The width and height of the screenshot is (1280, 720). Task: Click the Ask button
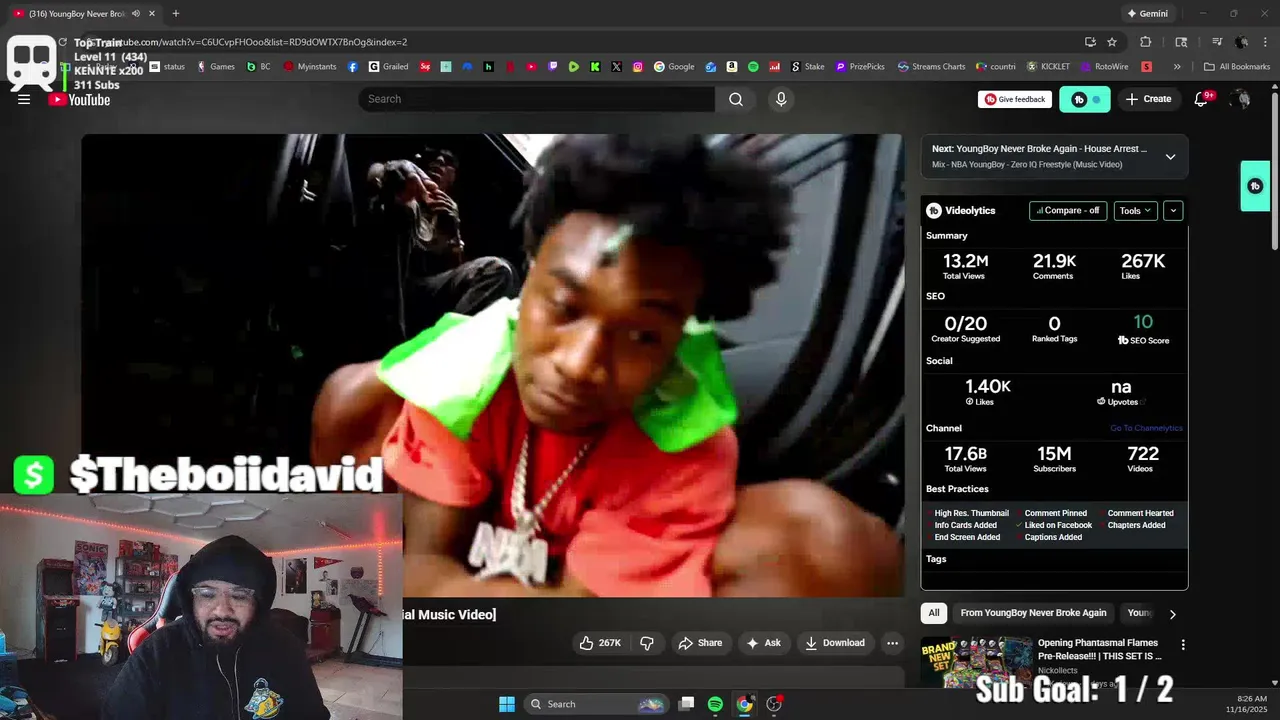point(764,643)
